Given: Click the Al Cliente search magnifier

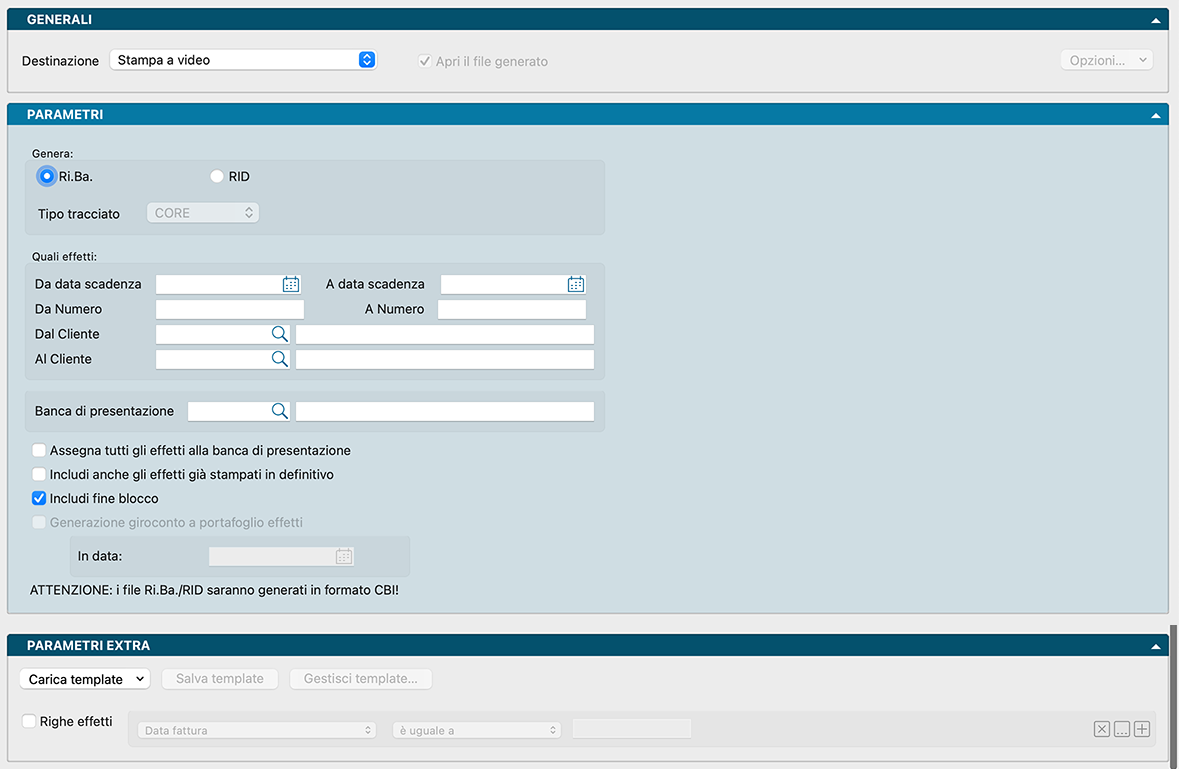Looking at the screenshot, I should point(280,359).
